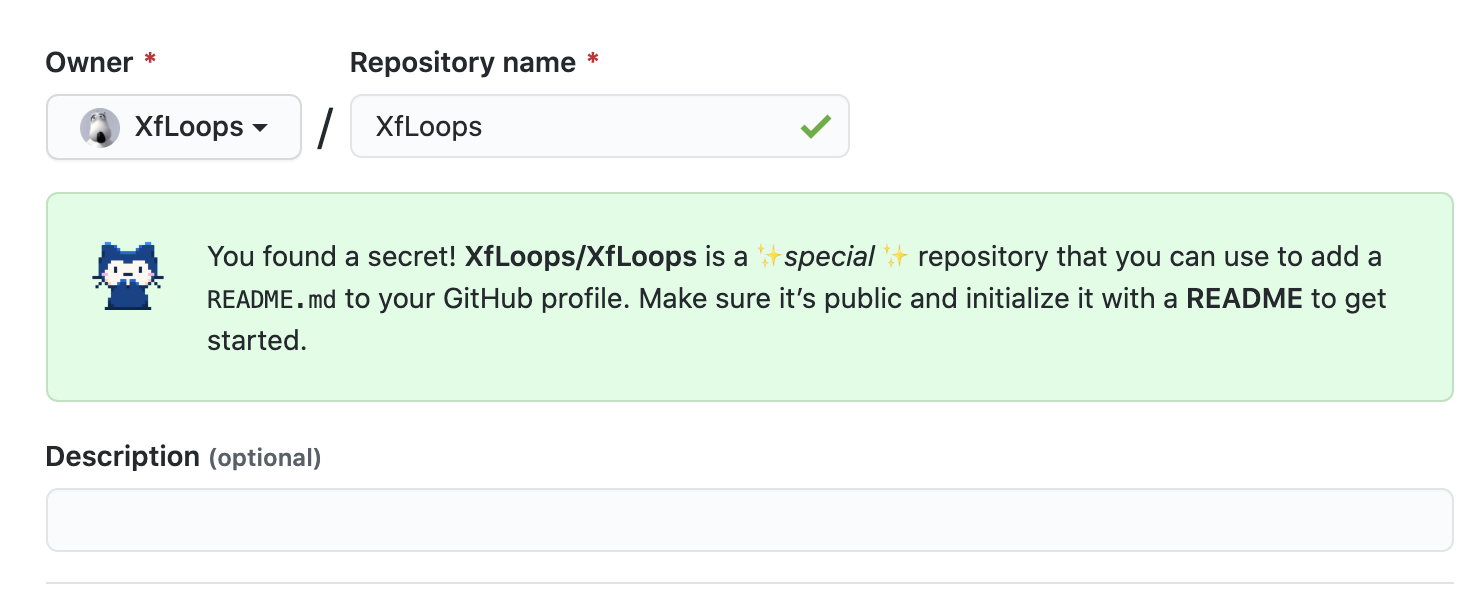The height and width of the screenshot is (594, 1480).
Task: Click the red asterisk beside Owner
Action: point(150,62)
